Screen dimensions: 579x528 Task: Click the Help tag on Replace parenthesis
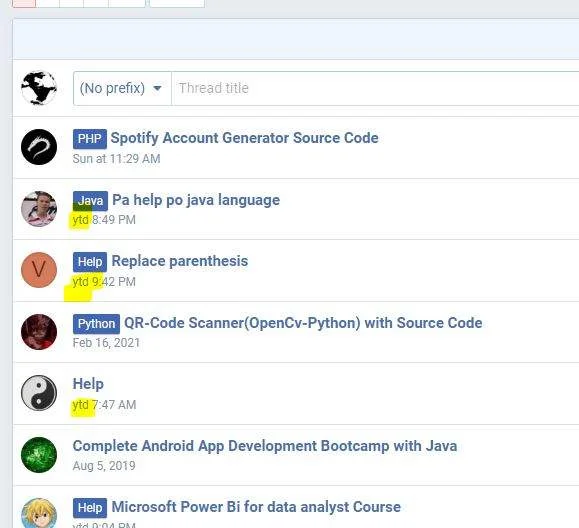pyautogui.click(x=90, y=262)
